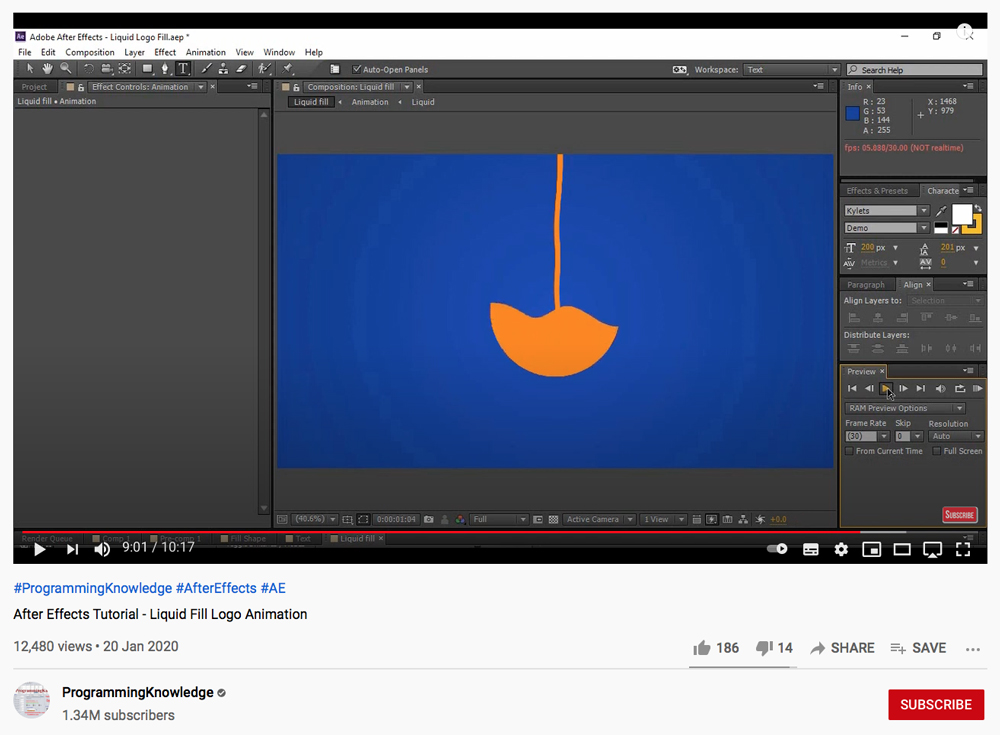Start RAM preview from the Preview panel

tap(977, 389)
